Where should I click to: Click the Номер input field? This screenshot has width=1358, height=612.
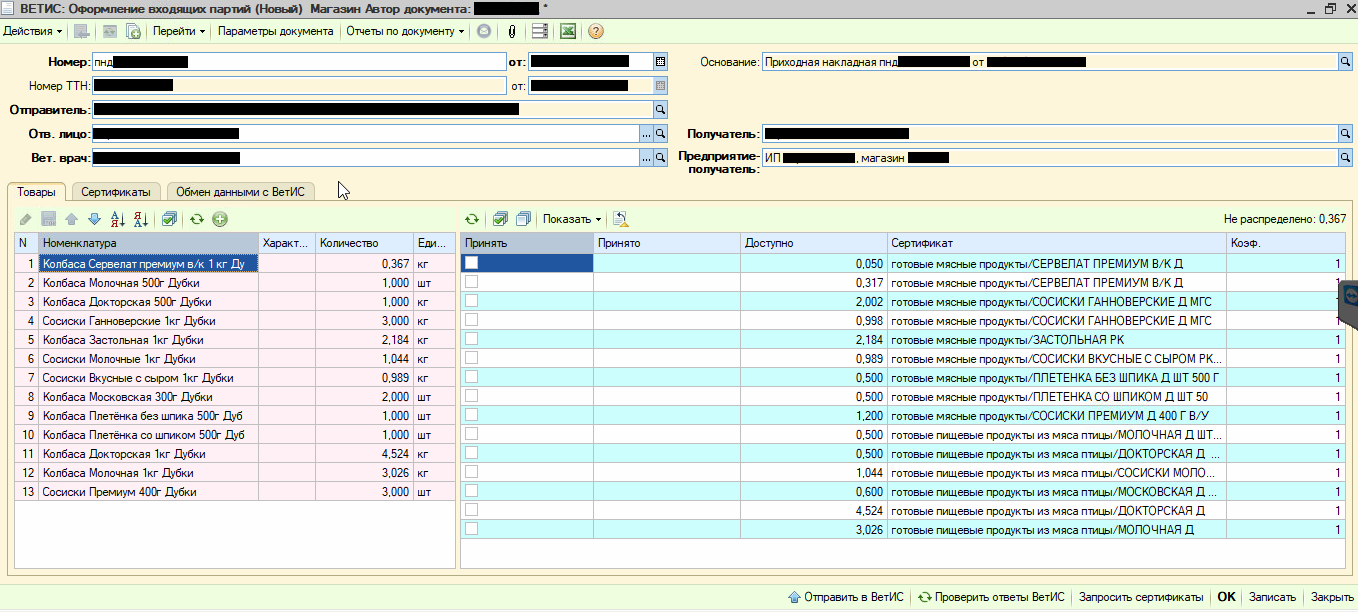[299, 61]
